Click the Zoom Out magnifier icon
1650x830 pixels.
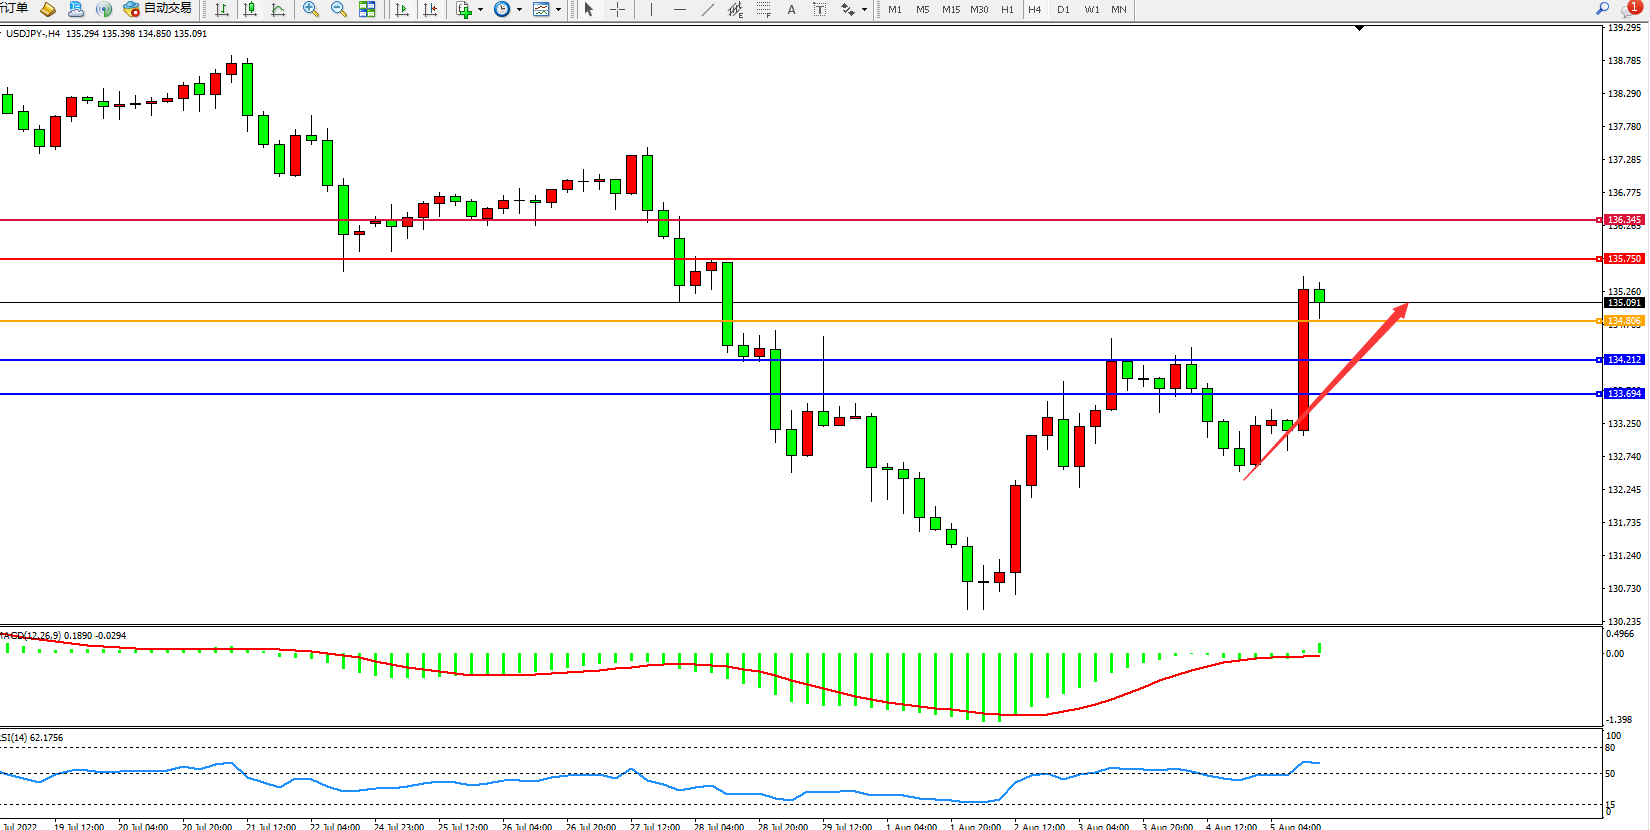339,9
